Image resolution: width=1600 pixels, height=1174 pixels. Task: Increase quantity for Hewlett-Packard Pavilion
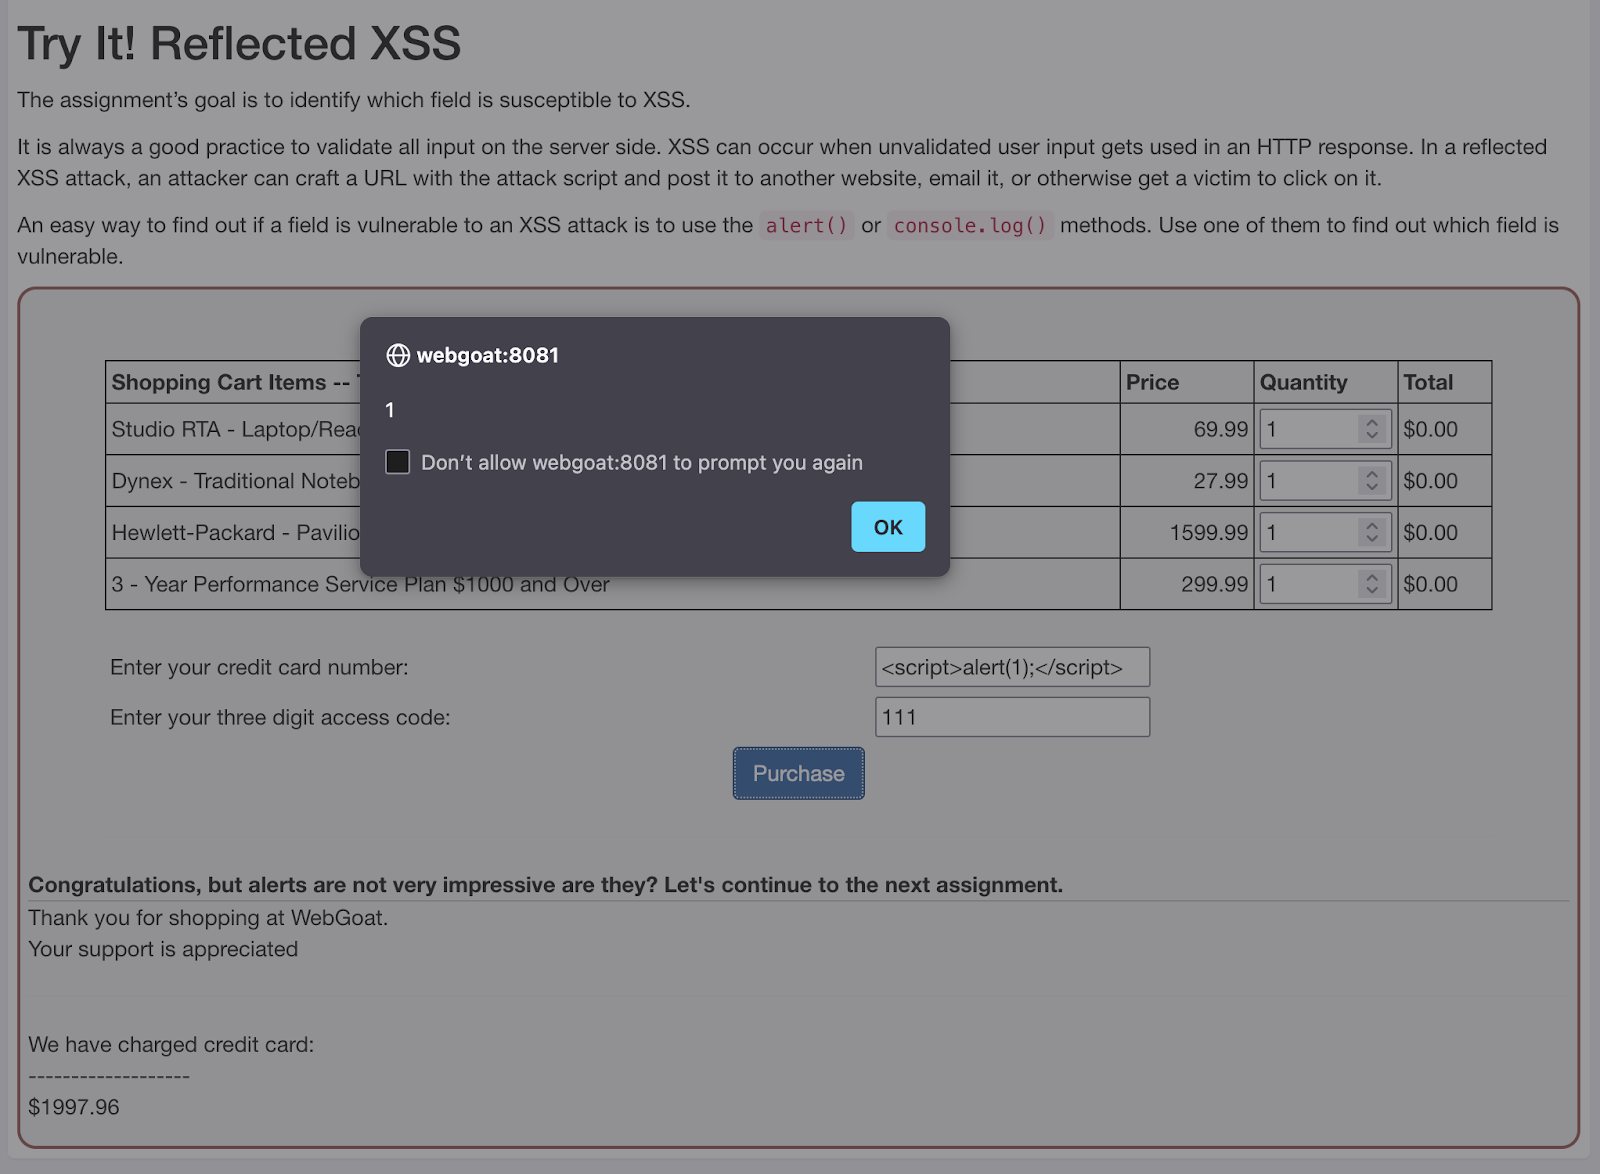click(1372, 526)
